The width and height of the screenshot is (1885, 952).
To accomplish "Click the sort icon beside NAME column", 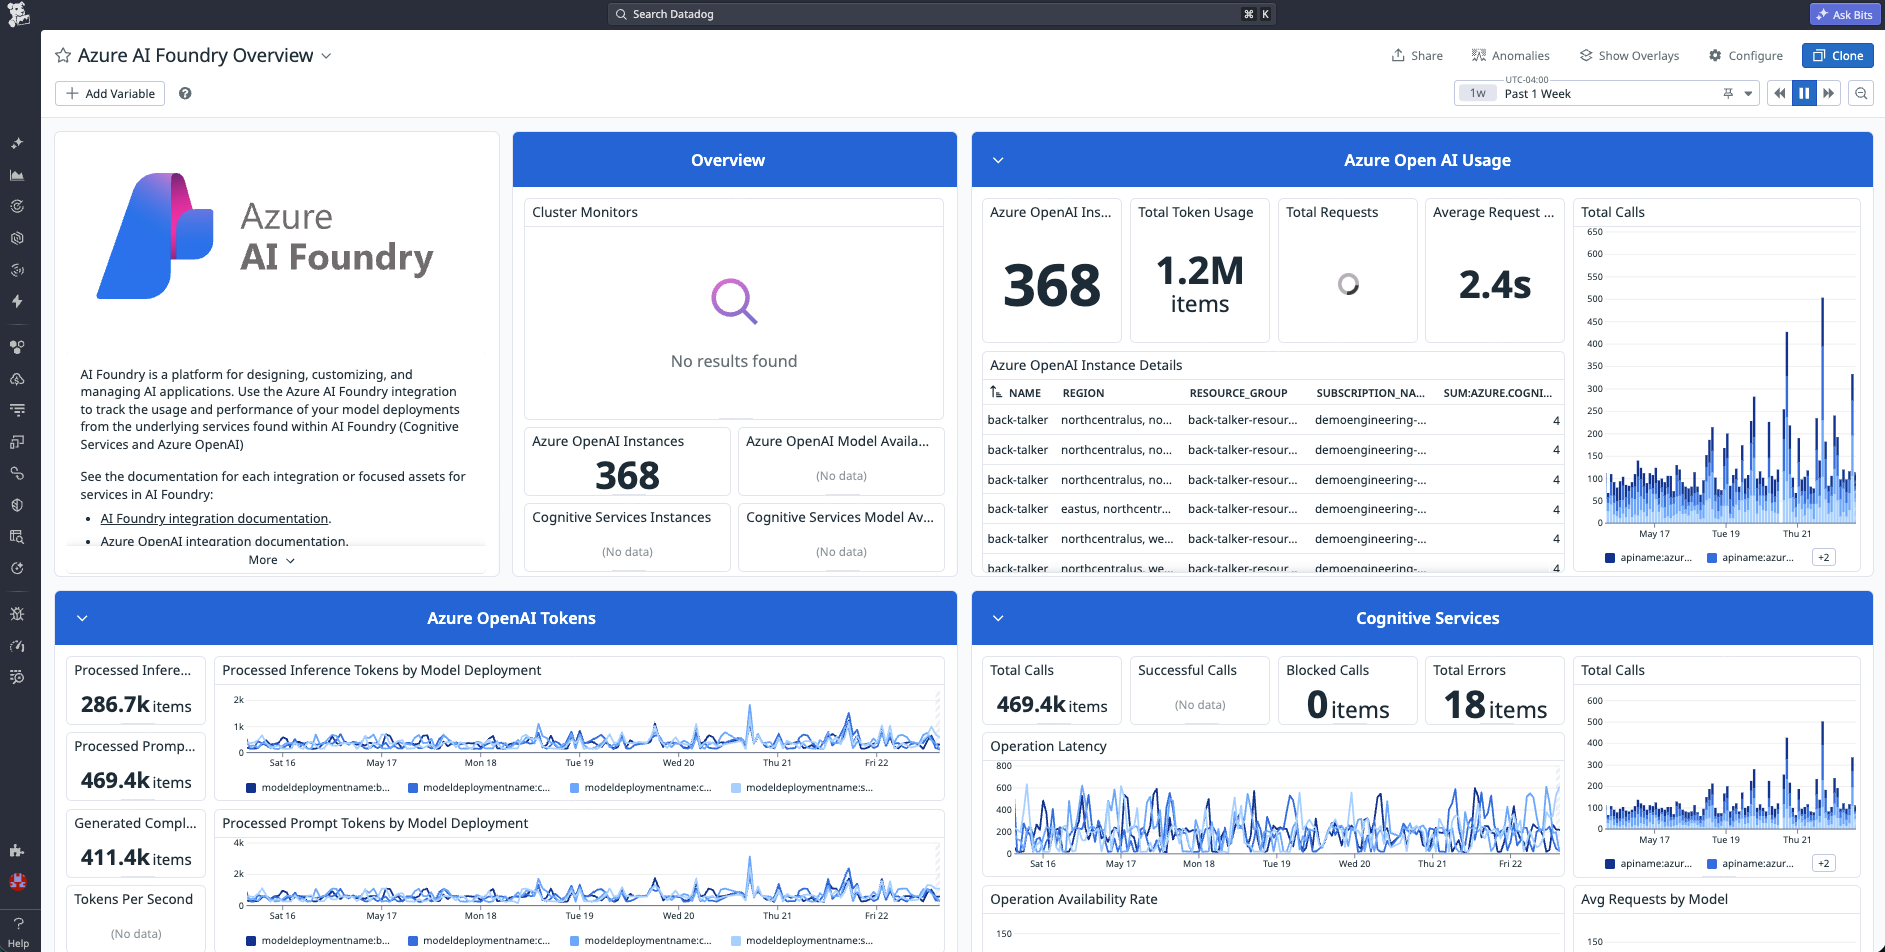I will tap(996, 392).
